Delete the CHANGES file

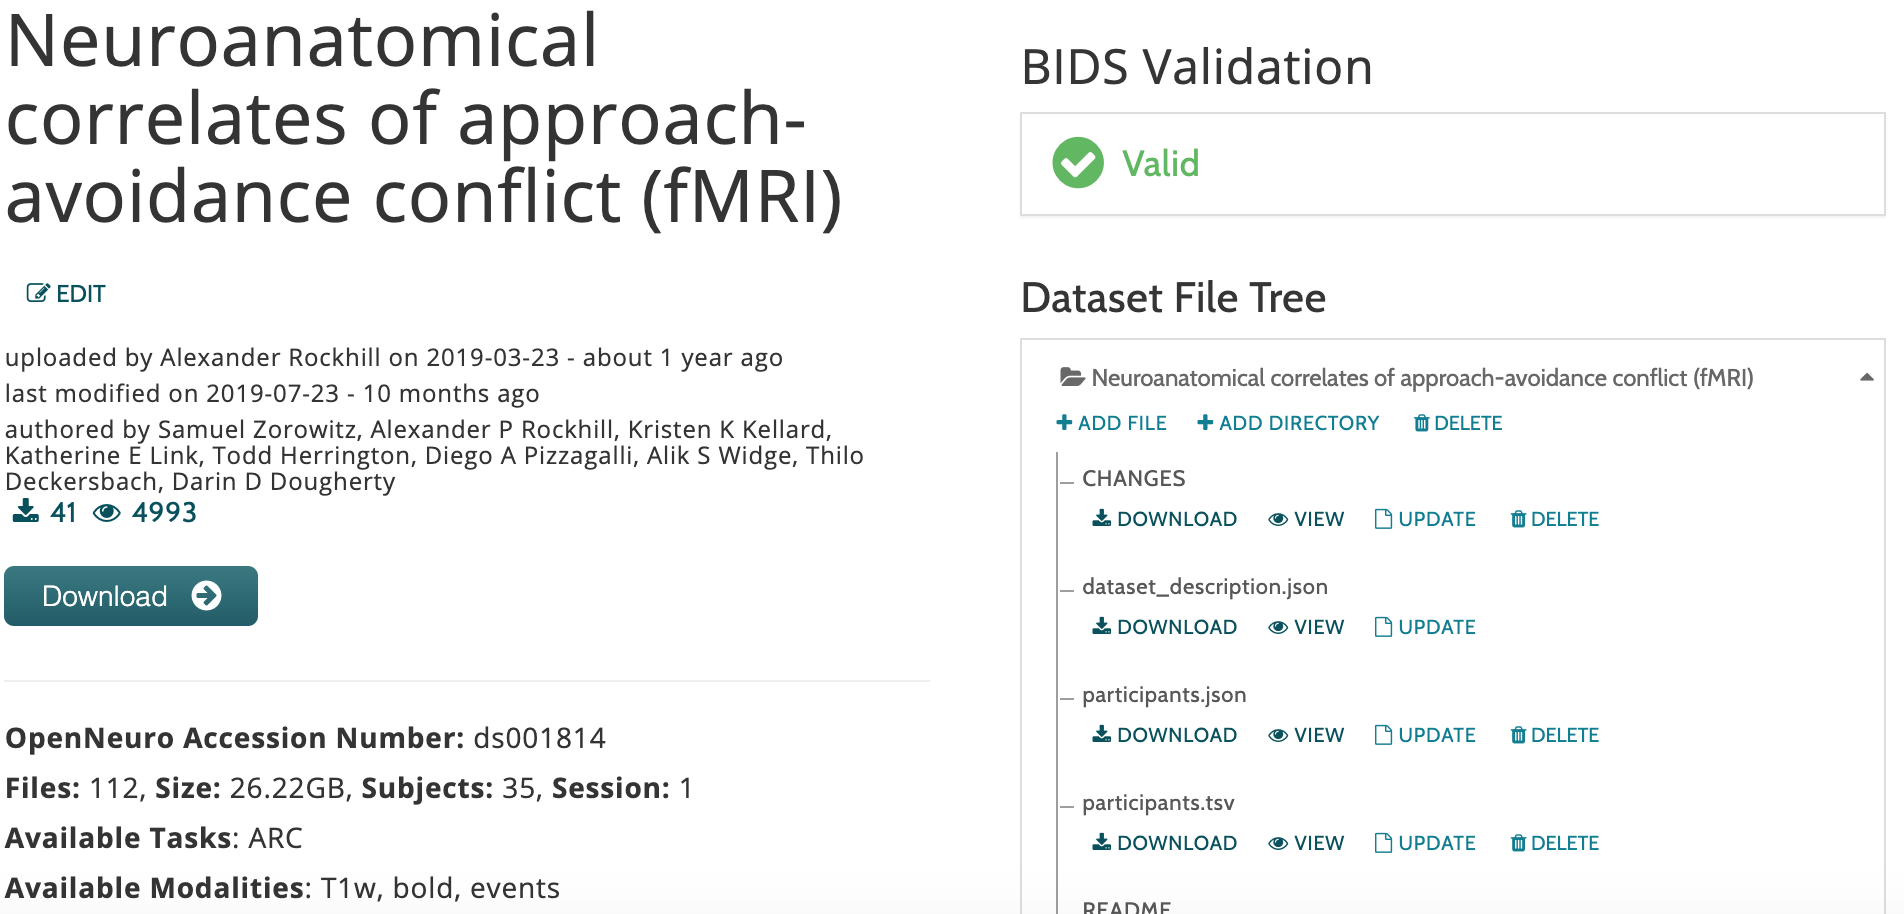[x=1554, y=519]
